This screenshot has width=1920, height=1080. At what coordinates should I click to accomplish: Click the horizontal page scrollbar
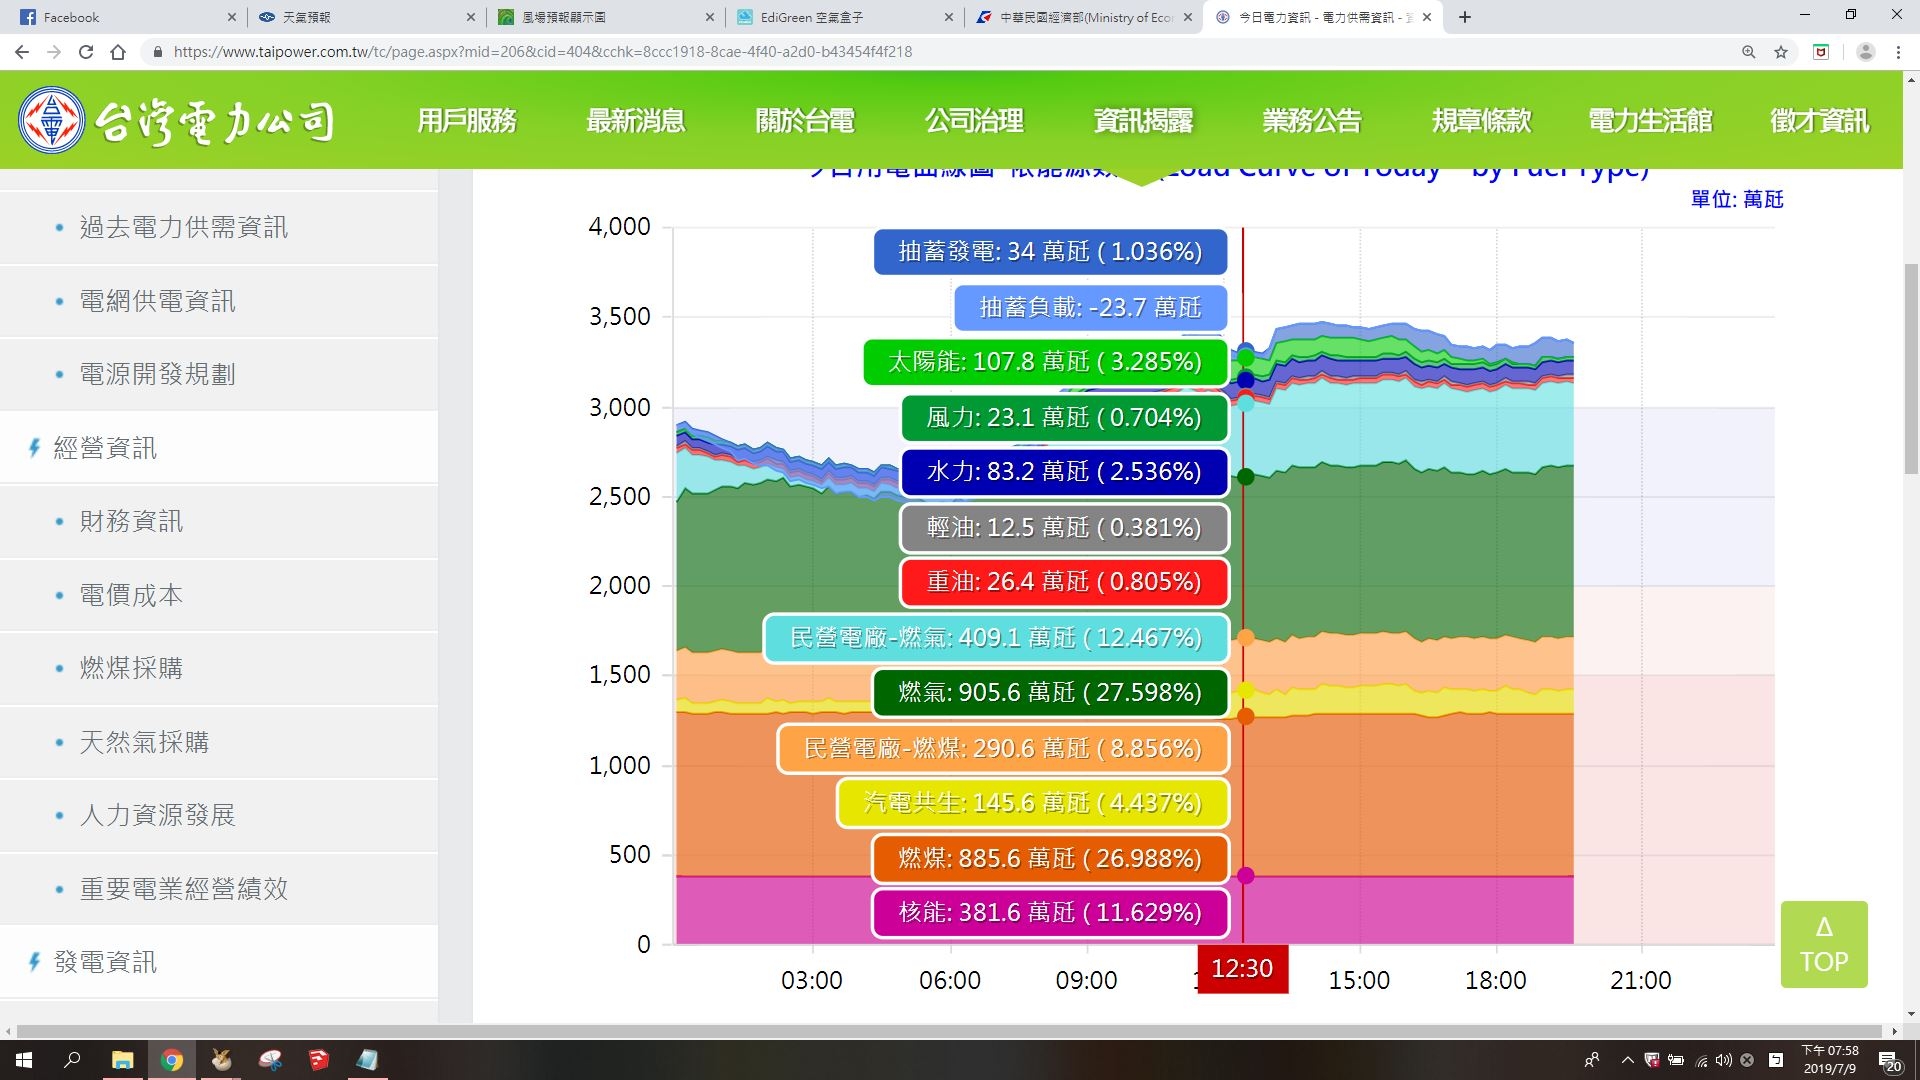950,1031
